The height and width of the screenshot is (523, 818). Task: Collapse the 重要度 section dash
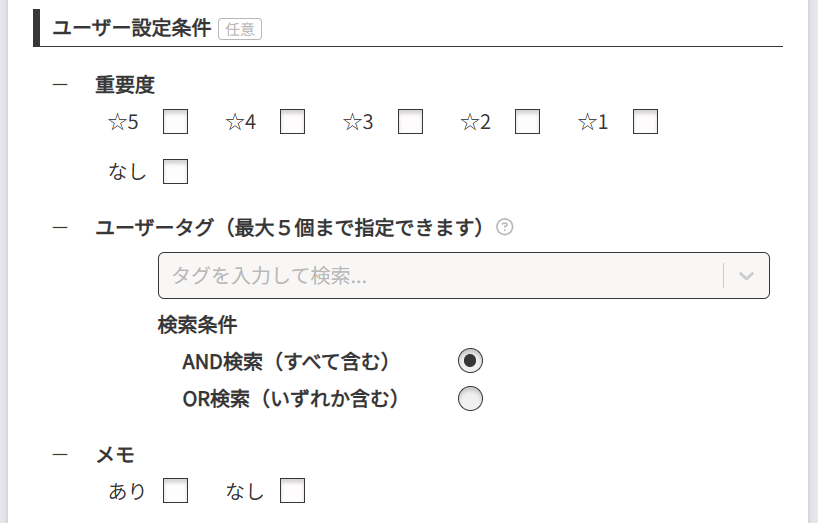pyautogui.click(x=60, y=86)
